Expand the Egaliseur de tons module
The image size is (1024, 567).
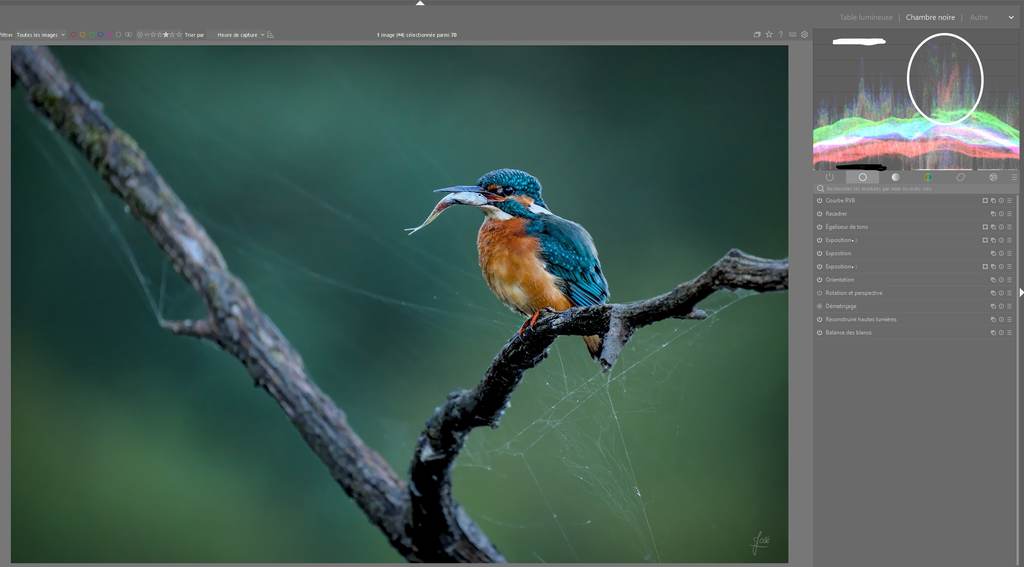[846, 227]
